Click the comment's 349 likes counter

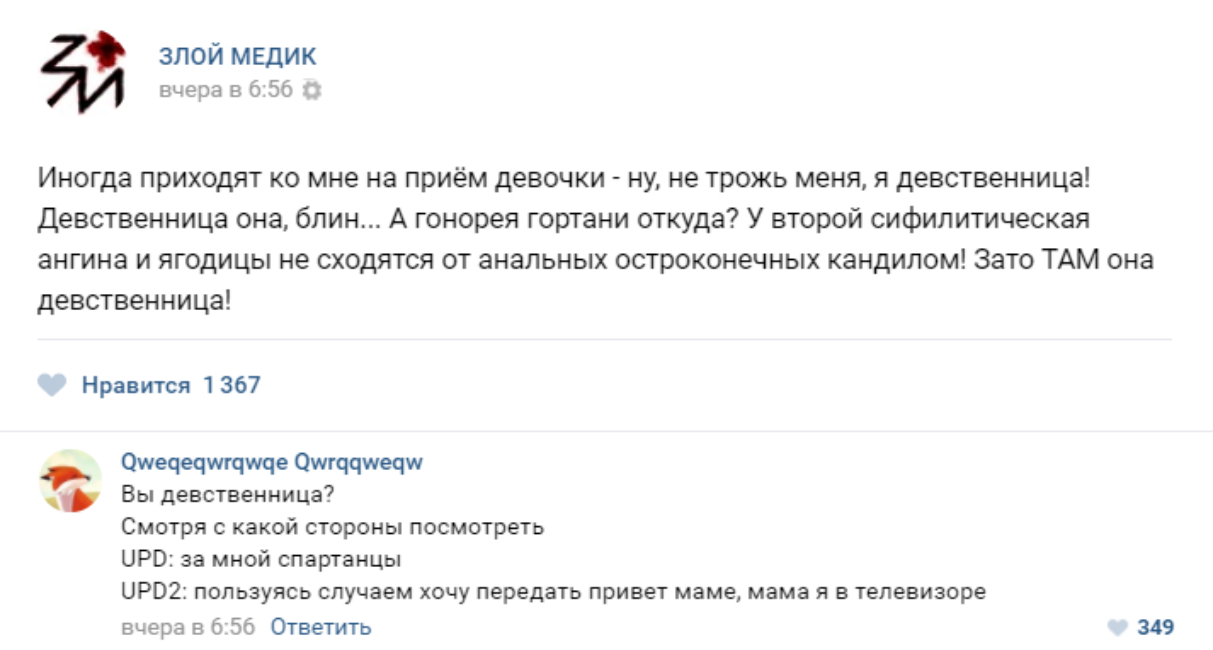coord(1155,628)
